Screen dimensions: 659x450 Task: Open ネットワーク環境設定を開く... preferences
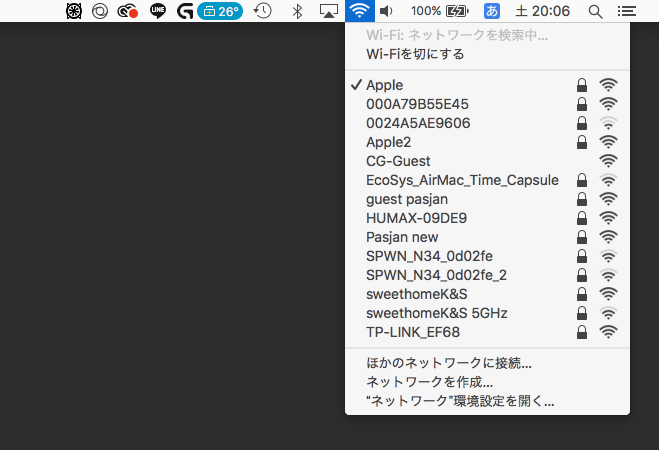460,401
